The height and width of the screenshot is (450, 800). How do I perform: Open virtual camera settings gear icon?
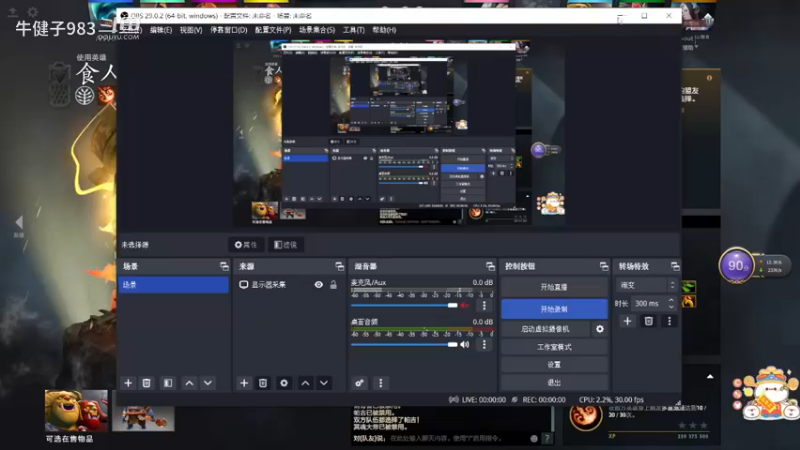600,329
